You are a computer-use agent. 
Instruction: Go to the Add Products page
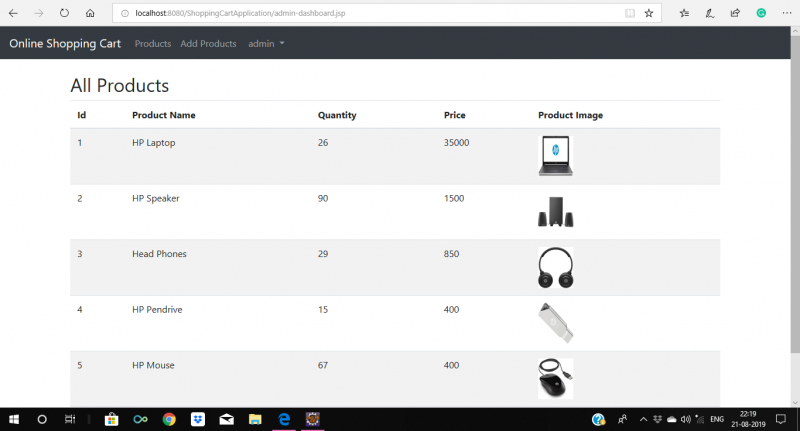click(208, 44)
